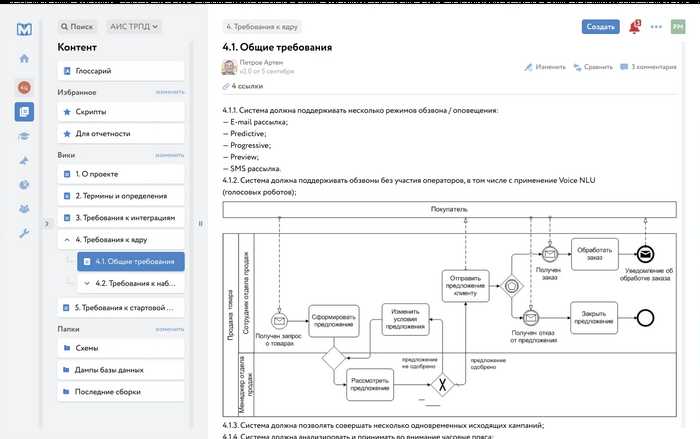Select the 4.1. Общие требования subpage
This screenshot has width=700, height=439.
click(131, 262)
